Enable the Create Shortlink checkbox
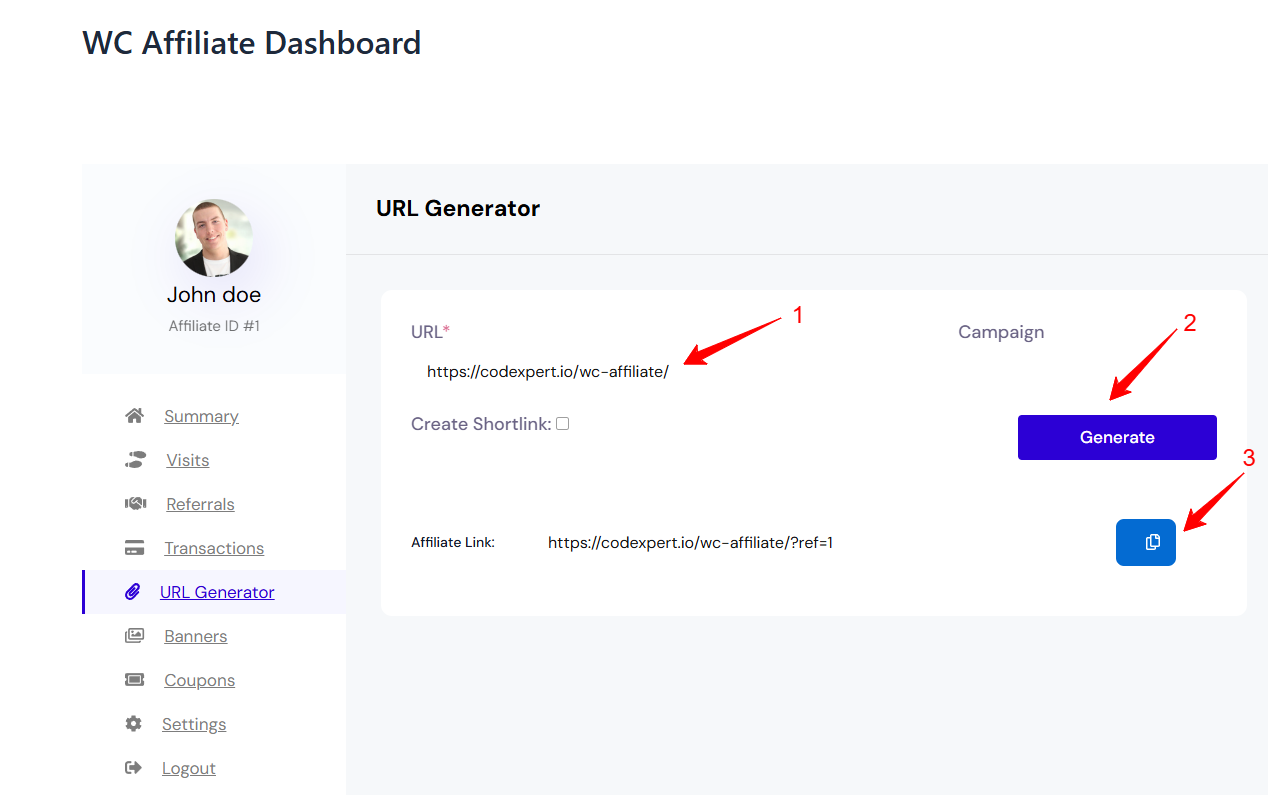The height and width of the screenshot is (795, 1268). click(563, 424)
